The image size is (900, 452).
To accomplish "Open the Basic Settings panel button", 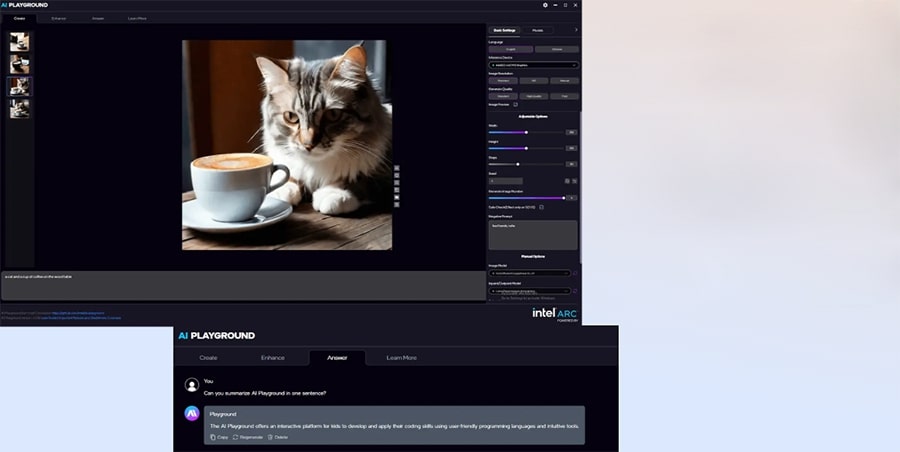I will pyautogui.click(x=504, y=31).
